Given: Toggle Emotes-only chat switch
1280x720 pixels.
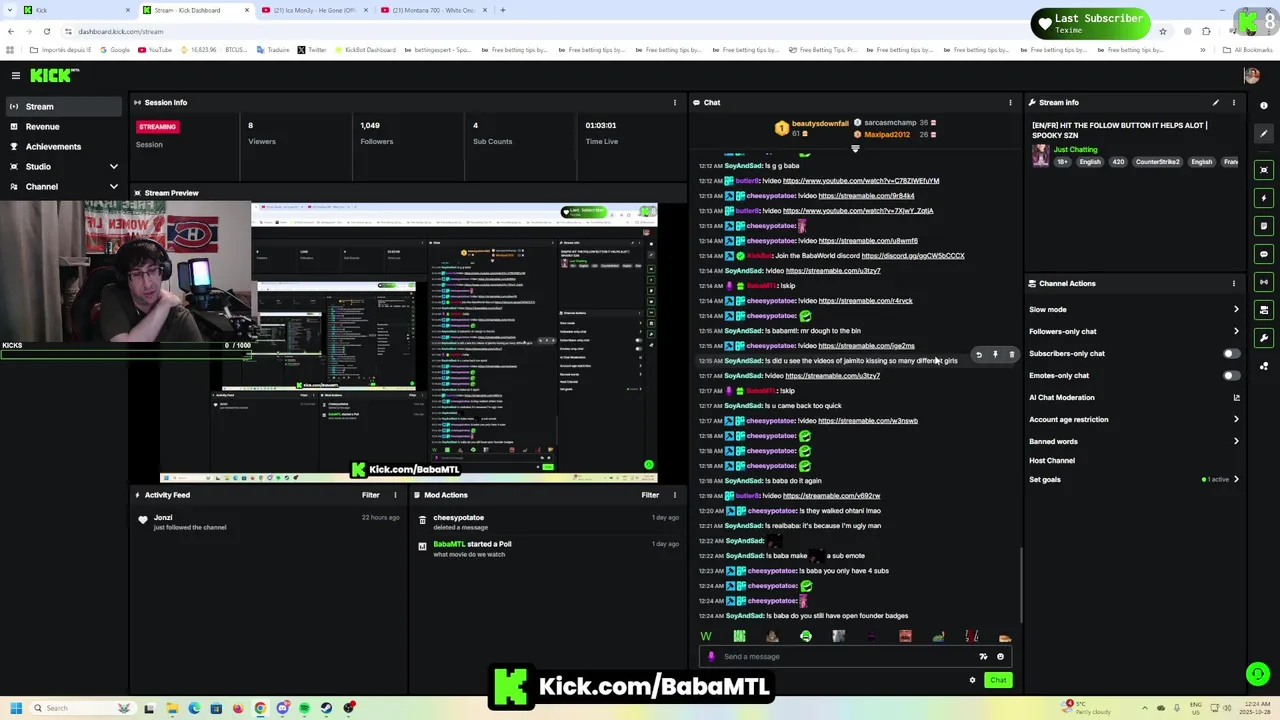Looking at the screenshot, I should (1231, 375).
